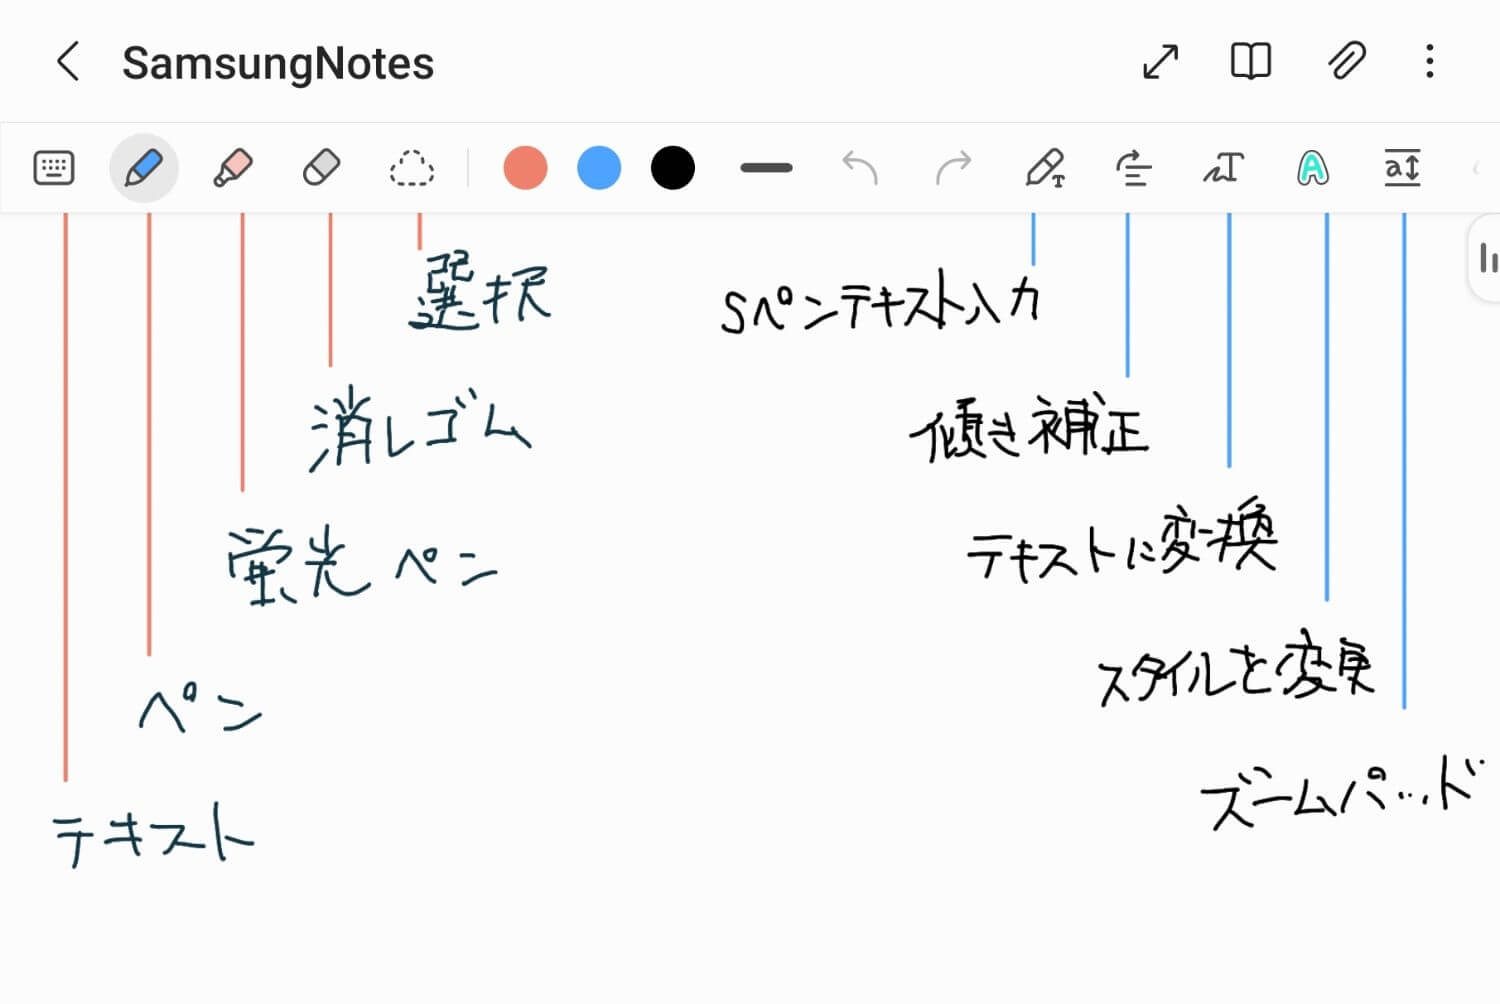Choose the blue pen color
The height and width of the screenshot is (1004, 1500).
[599, 168]
